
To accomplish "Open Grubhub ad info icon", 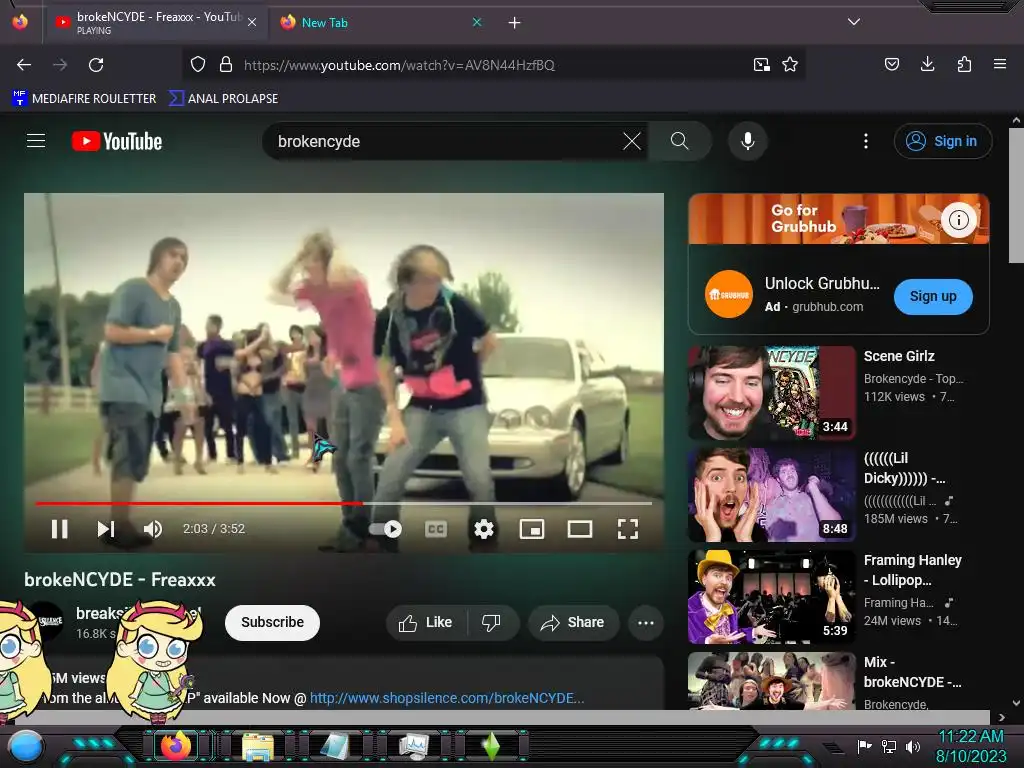I will [x=958, y=220].
